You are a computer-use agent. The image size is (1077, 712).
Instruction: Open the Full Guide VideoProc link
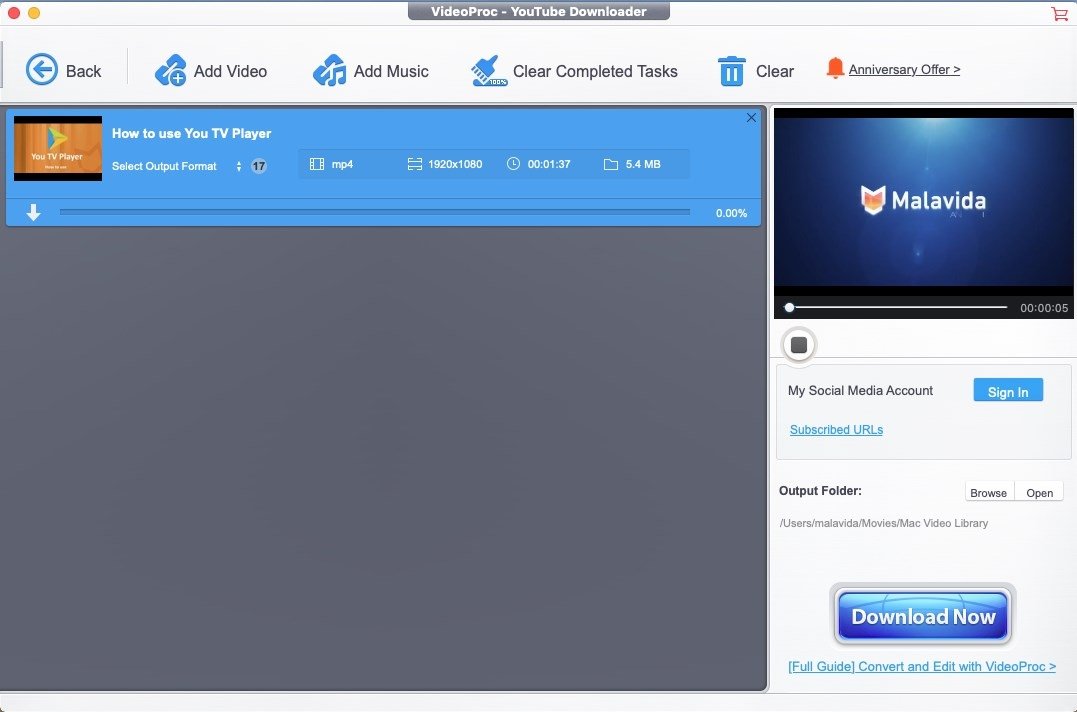pyautogui.click(x=922, y=667)
